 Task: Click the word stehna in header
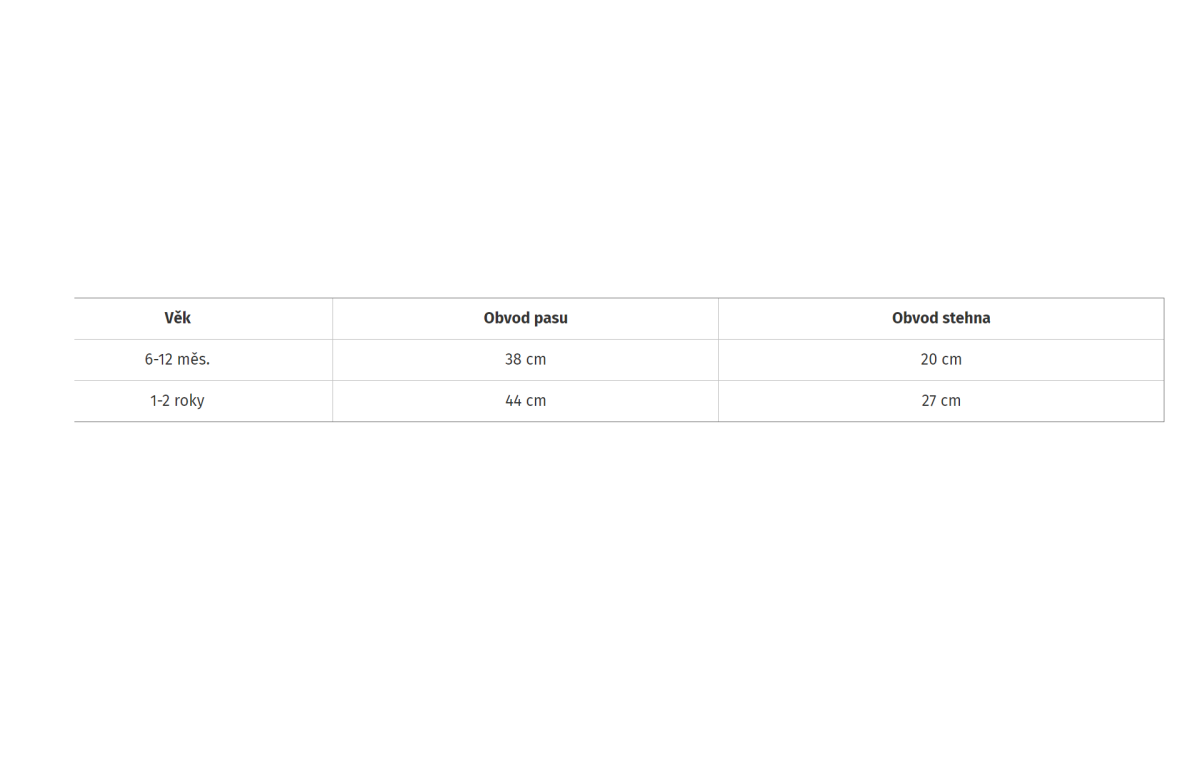point(966,318)
